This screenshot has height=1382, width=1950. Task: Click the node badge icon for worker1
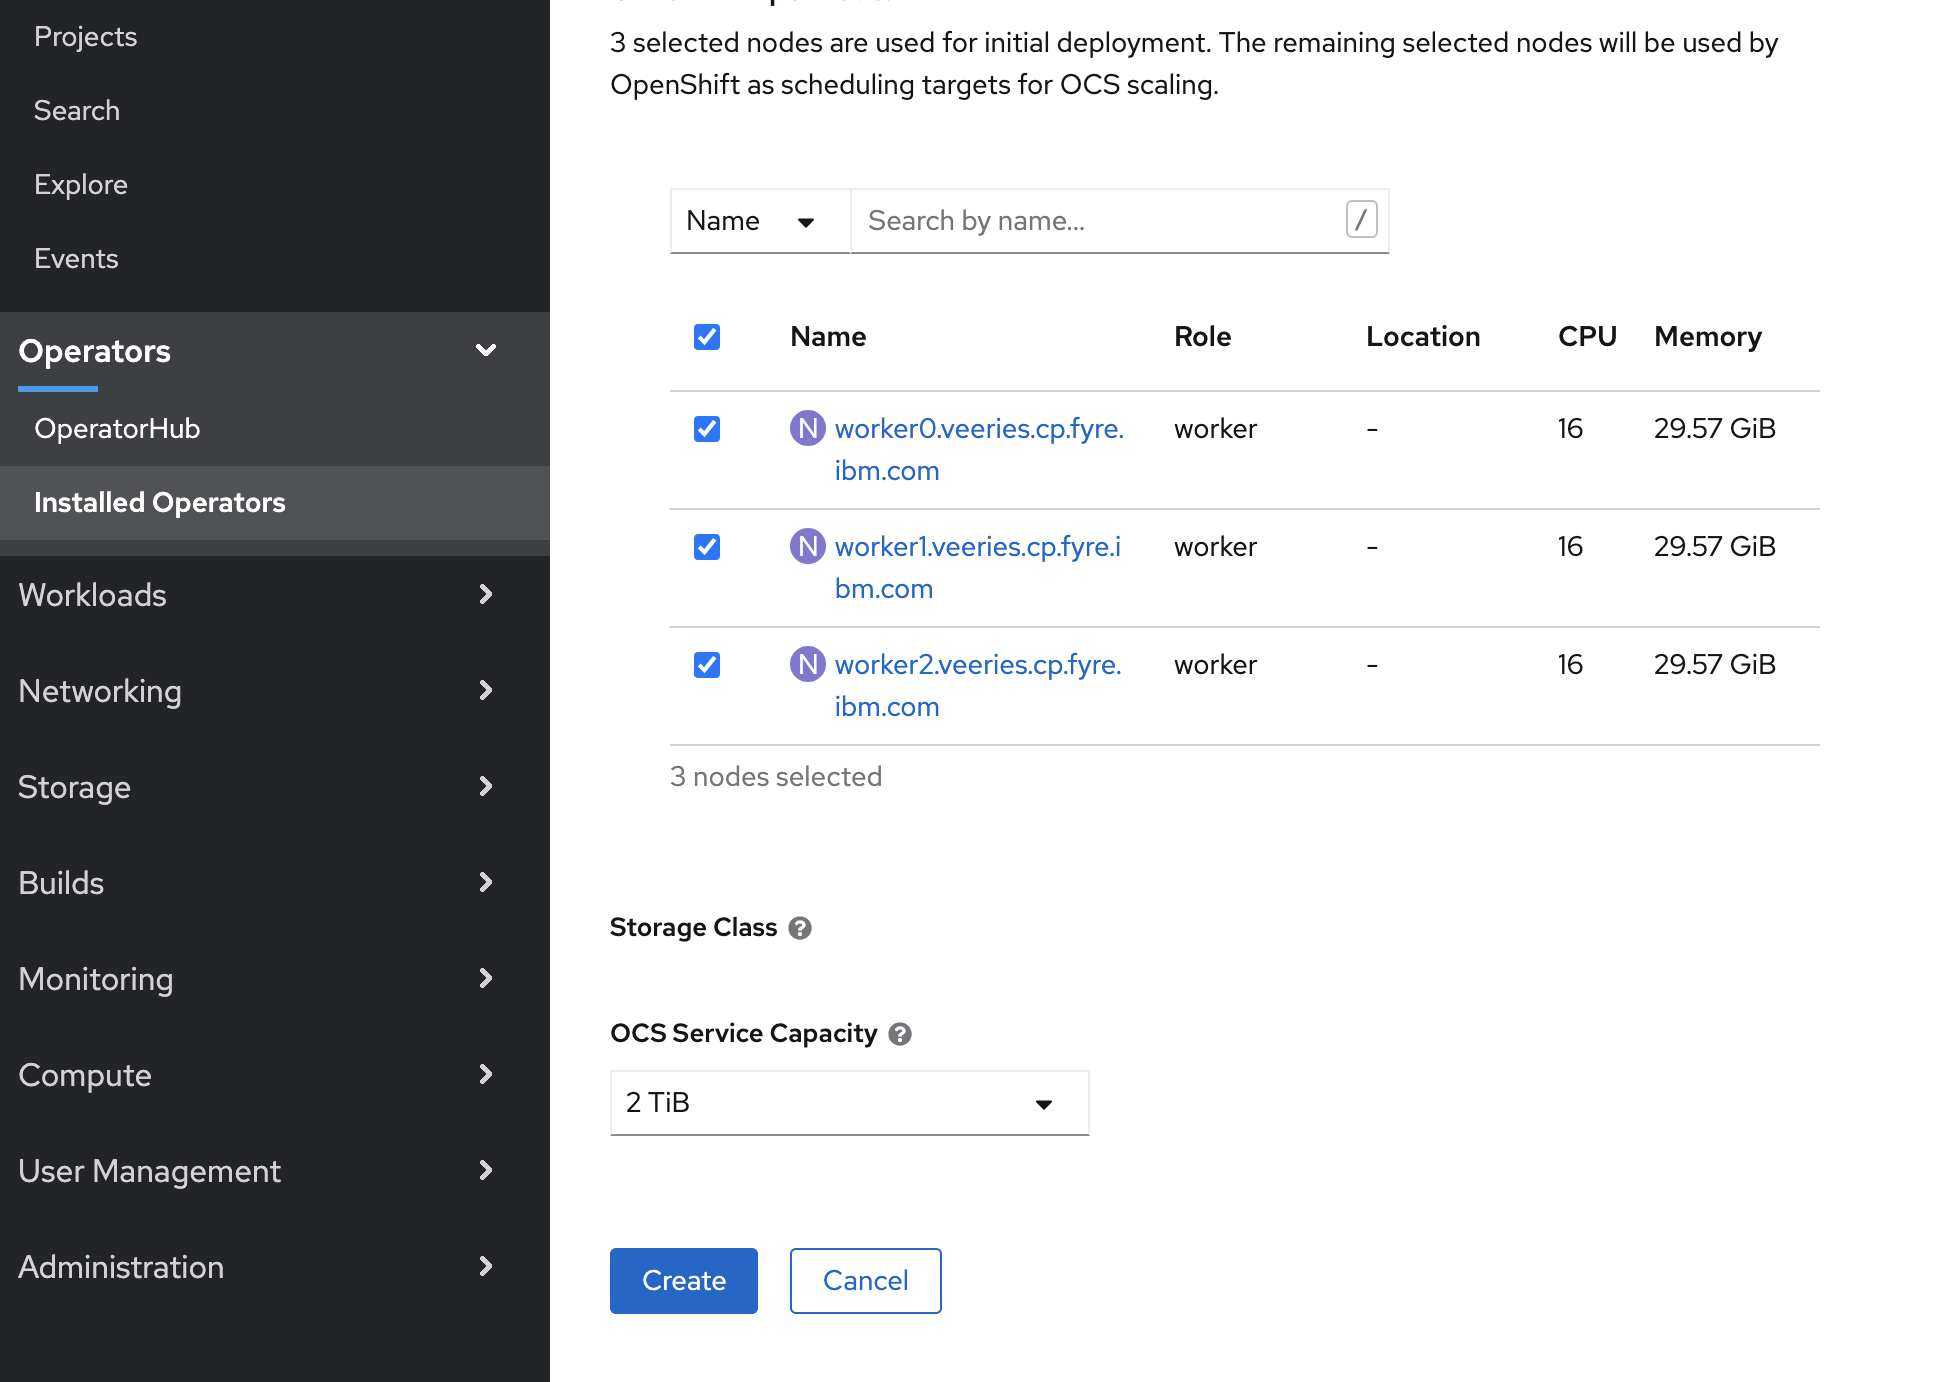coord(807,547)
